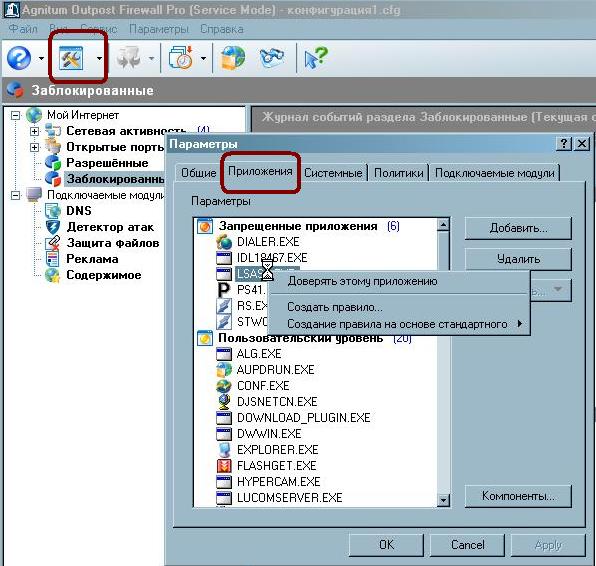Open dropdown arrow beside Options tools icon
596x566 pixels.
pos(99,59)
